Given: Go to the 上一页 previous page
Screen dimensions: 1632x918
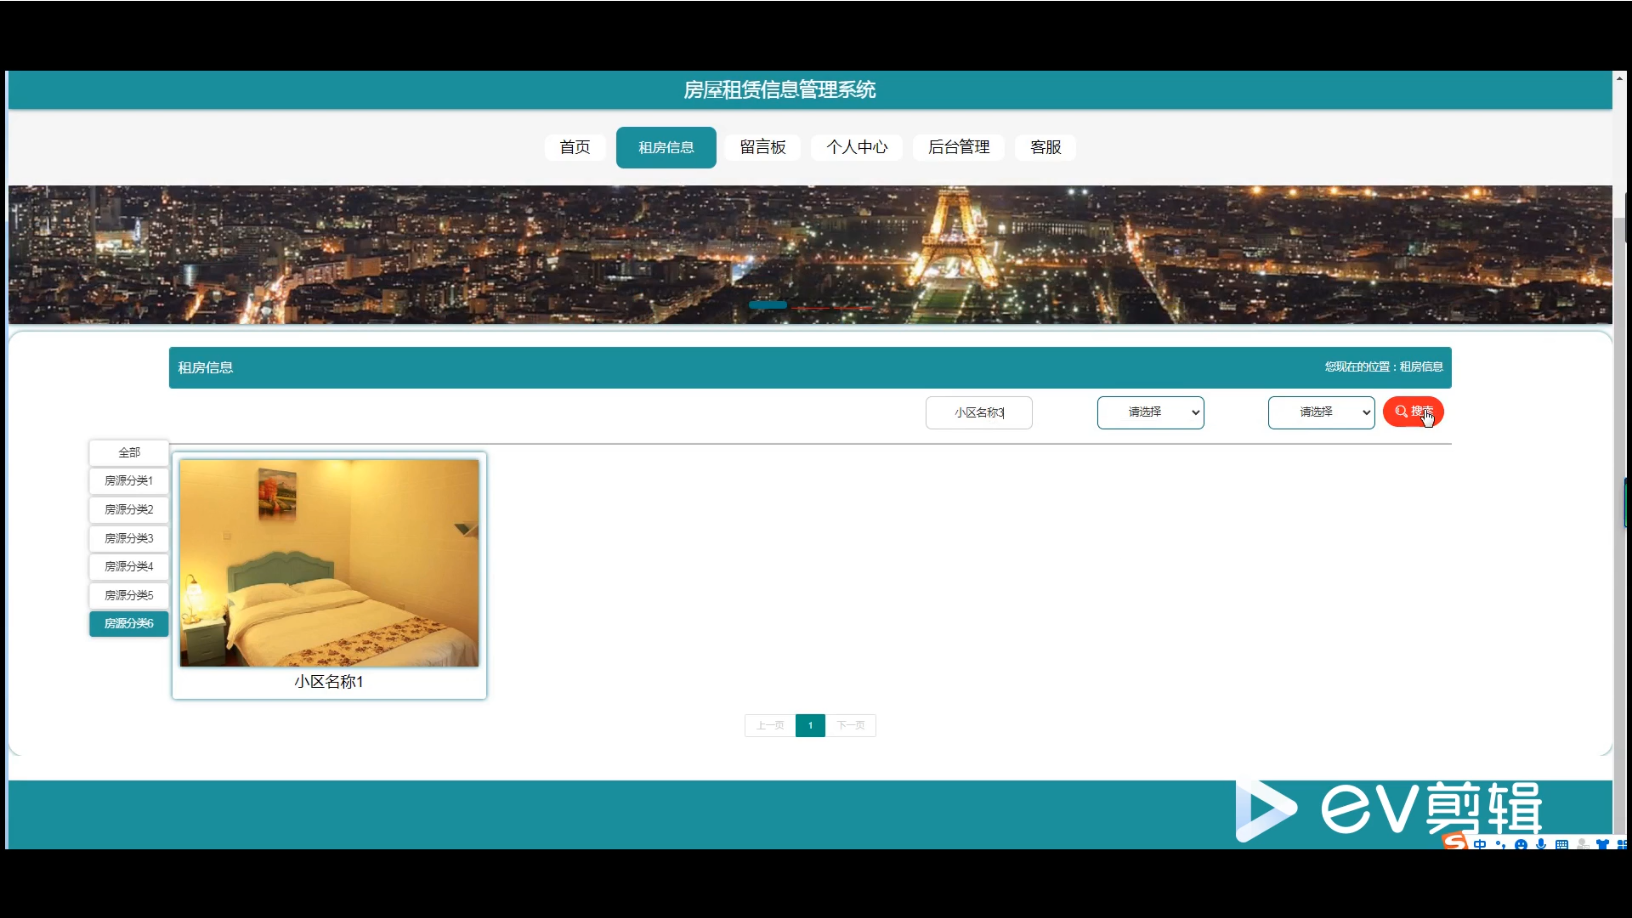Looking at the screenshot, I should click(770, 725).
